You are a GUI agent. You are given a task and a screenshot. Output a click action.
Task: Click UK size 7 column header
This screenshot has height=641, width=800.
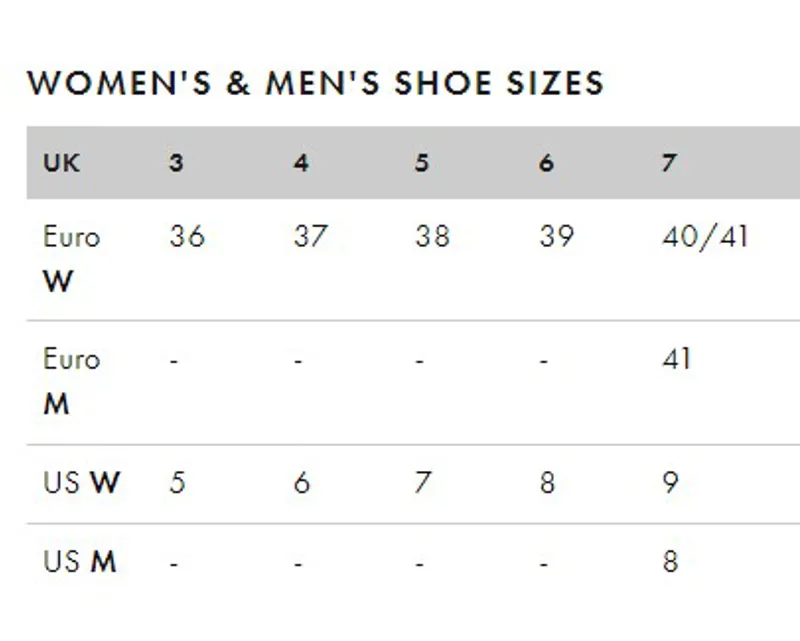669,163
